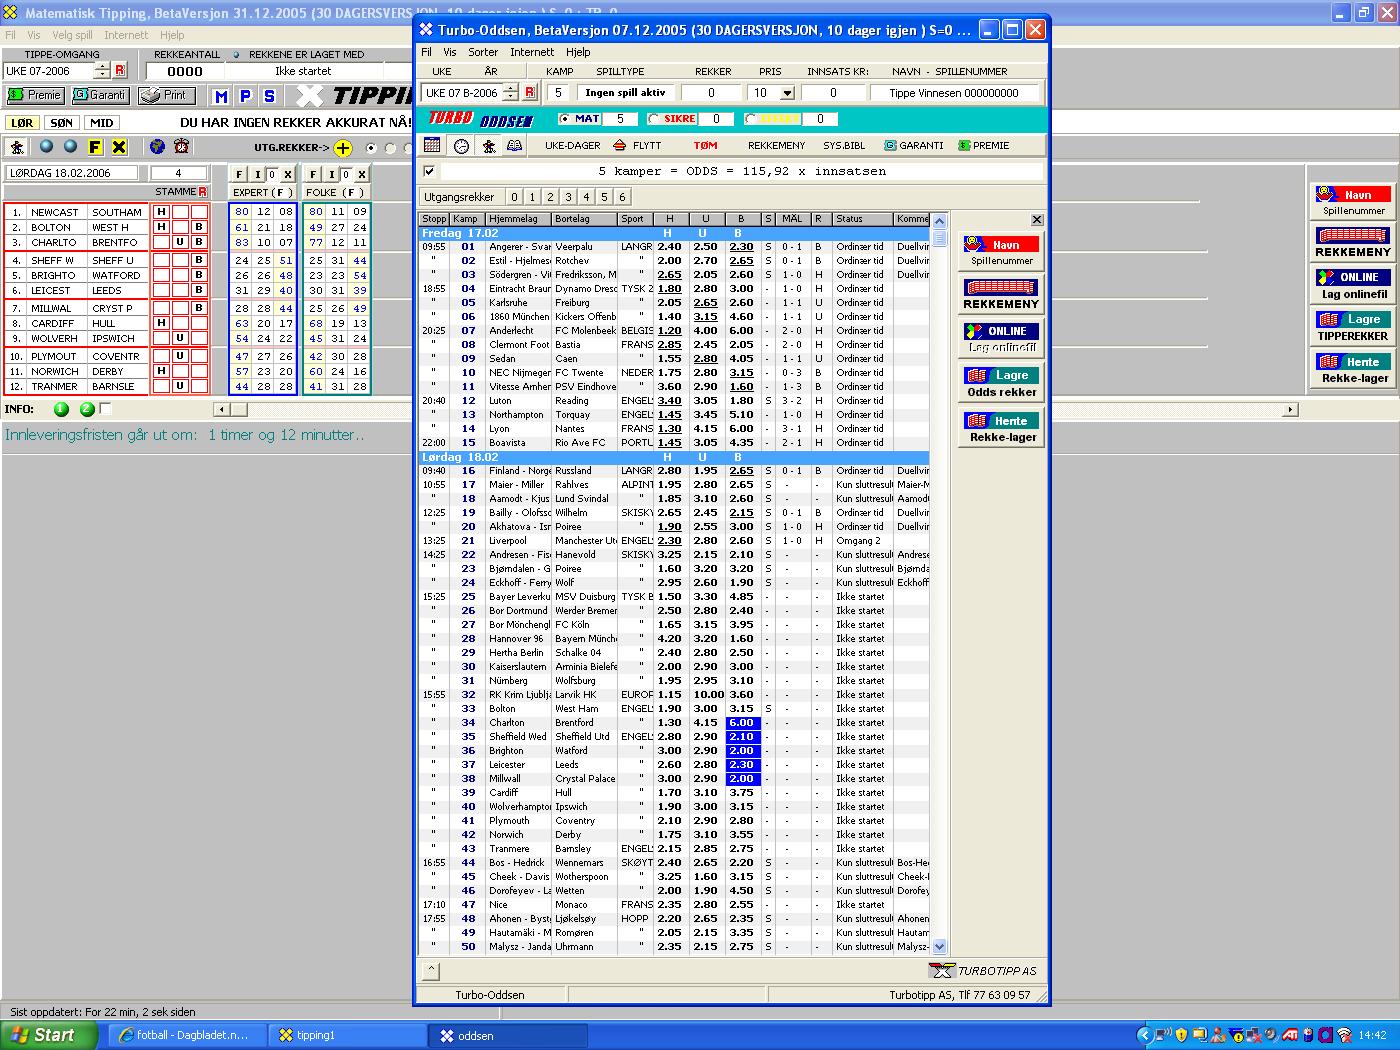Screen dimensions: 1400x1050
Task: Click the yellow plus next to UTG.REKKER
Action: [343, 148]
